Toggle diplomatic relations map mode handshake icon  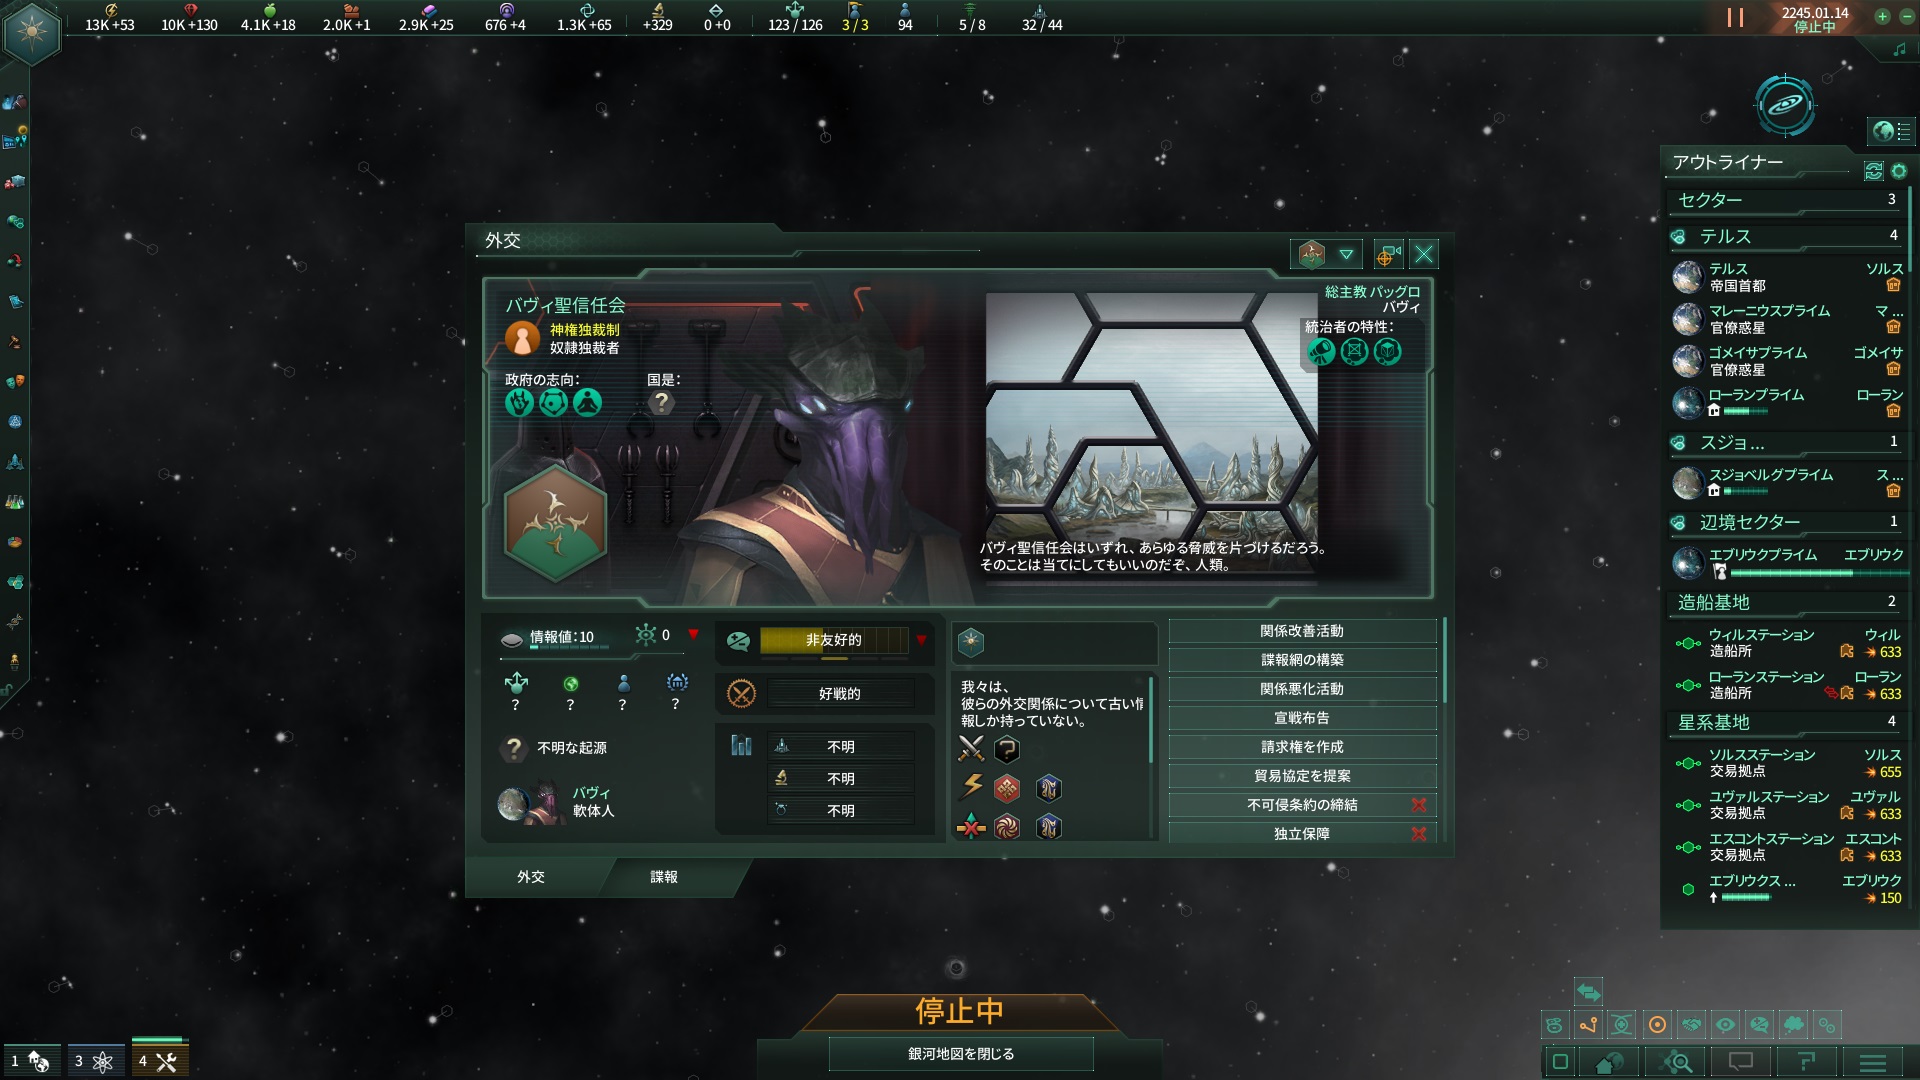tap(1691, 1025)
